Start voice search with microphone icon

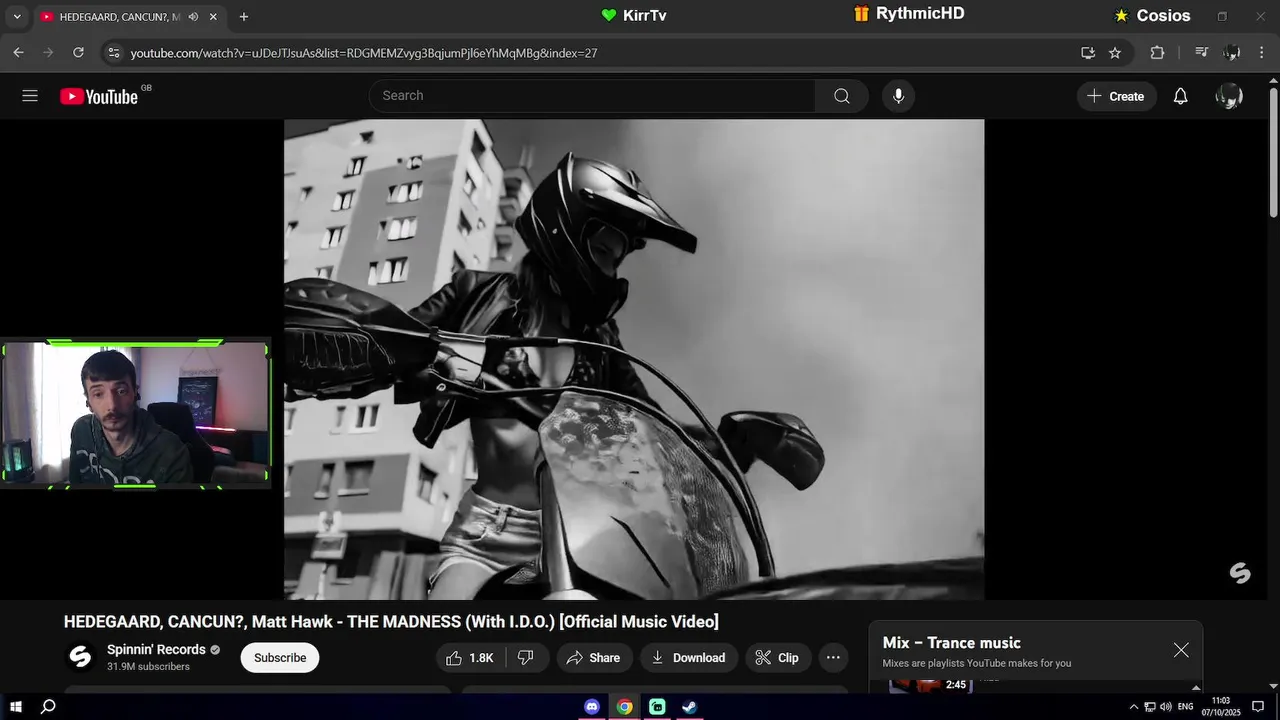coord(898,96)
